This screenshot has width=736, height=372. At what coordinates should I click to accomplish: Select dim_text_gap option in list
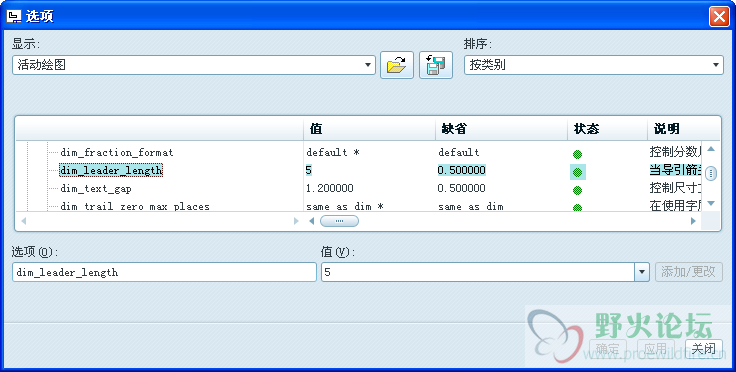96,189
